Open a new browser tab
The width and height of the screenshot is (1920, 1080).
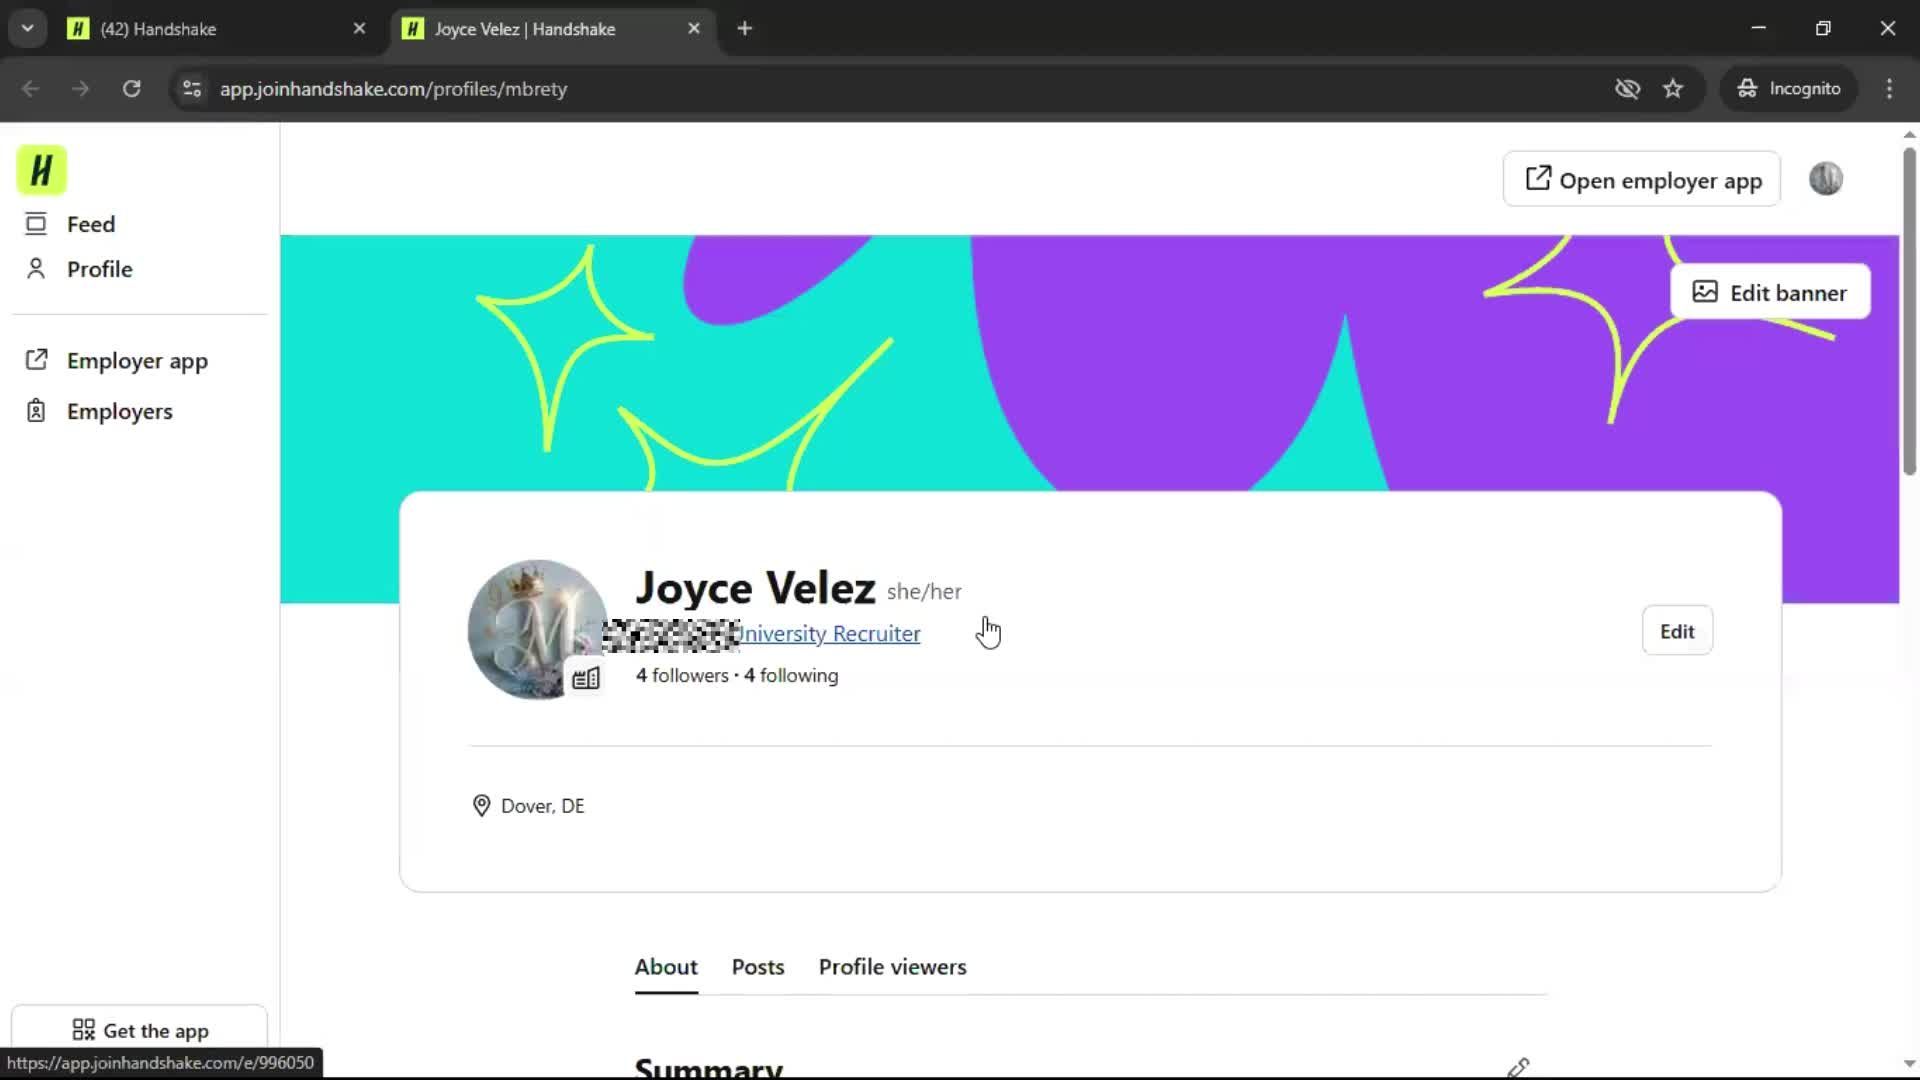point(744,29)
